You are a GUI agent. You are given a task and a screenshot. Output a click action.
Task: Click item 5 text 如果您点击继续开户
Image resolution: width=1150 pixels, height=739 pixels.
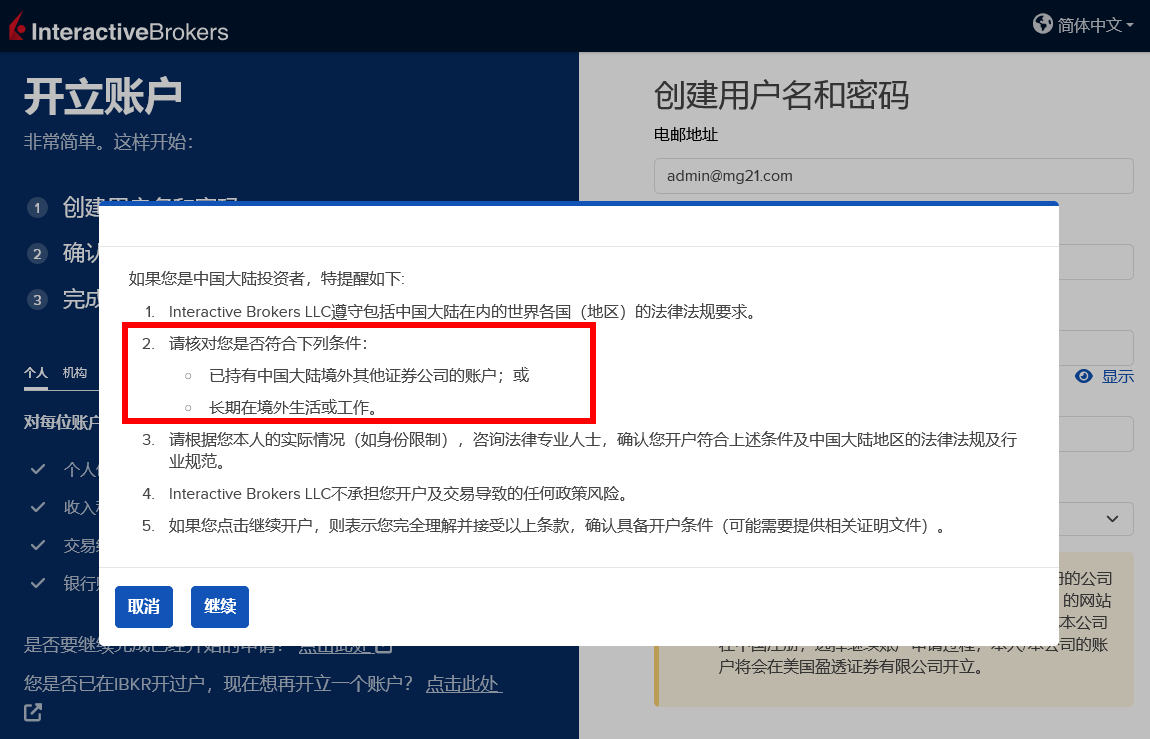pyautogui.click(x=558, y=526)
